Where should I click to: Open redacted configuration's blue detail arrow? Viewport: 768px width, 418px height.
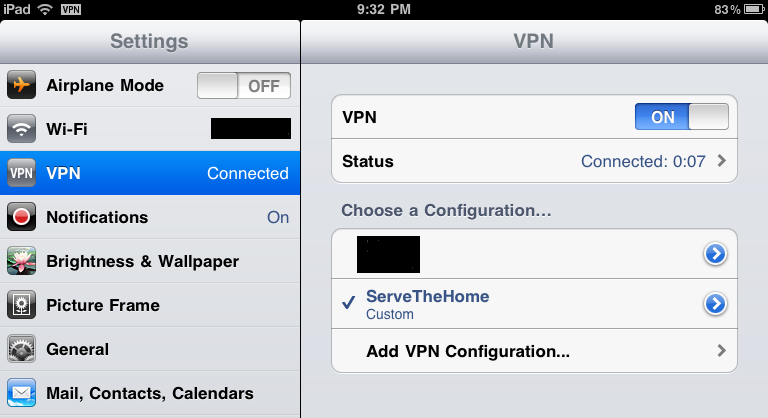715,255
